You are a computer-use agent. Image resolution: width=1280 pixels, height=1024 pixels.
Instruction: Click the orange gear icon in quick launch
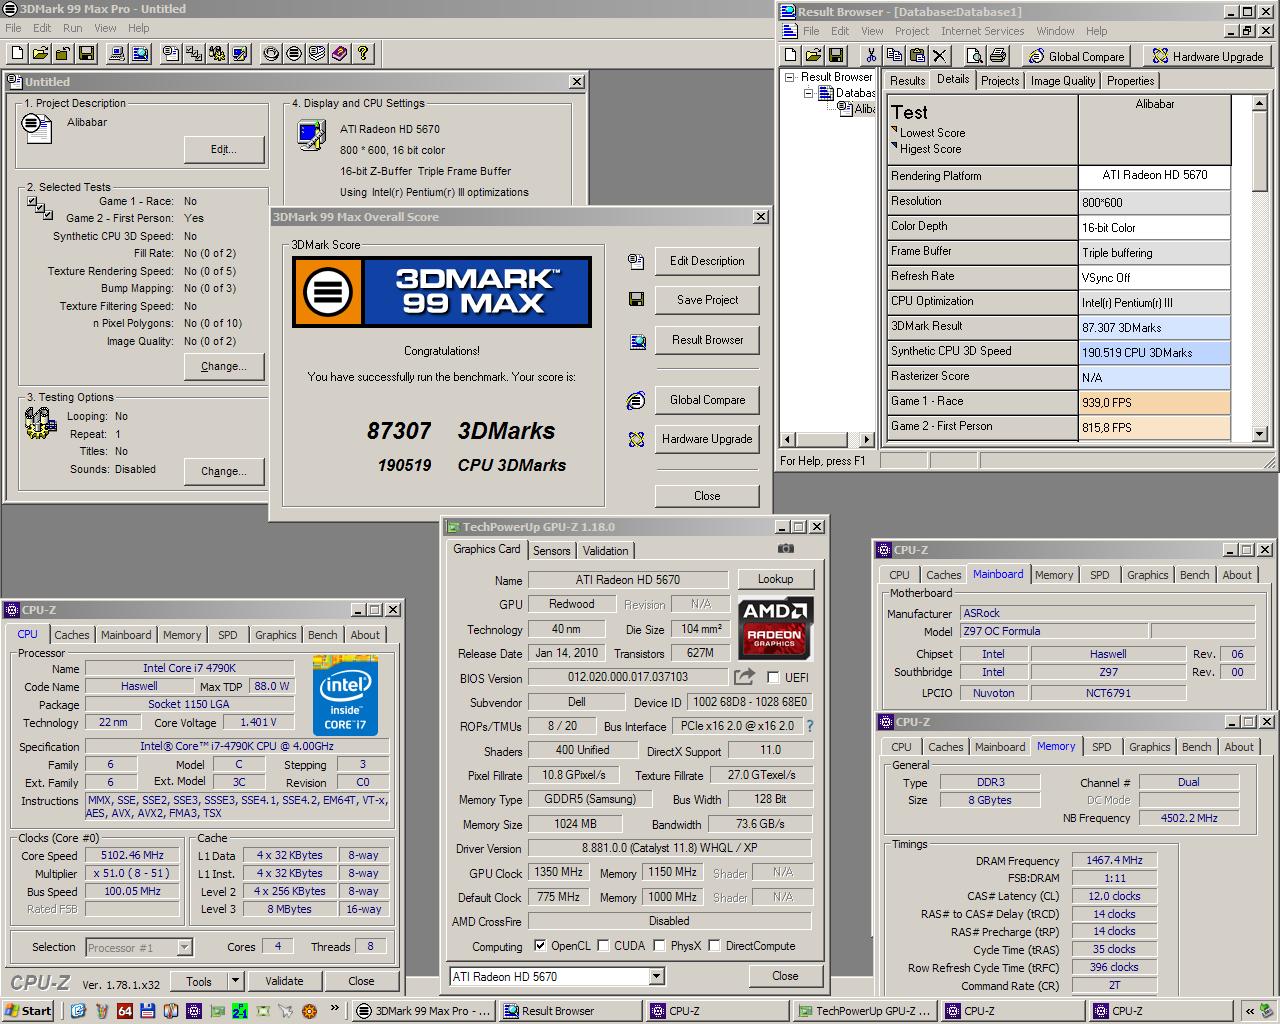point(310,1011)
